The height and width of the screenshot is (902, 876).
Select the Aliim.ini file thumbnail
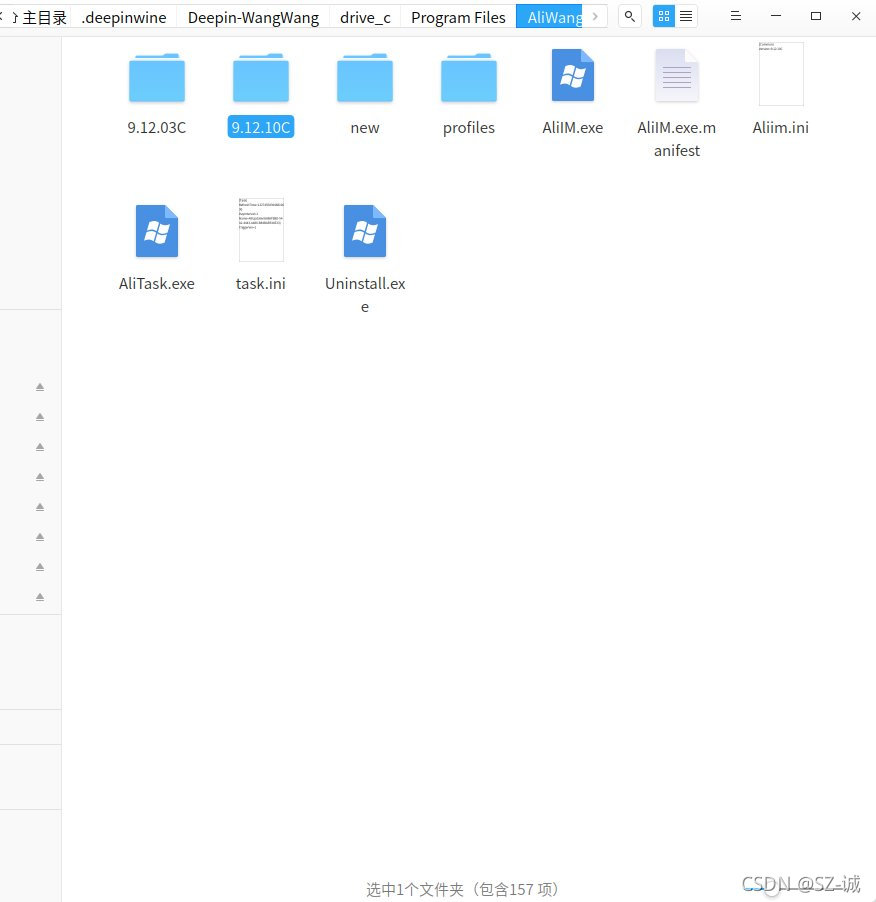(x=781, y=74)
